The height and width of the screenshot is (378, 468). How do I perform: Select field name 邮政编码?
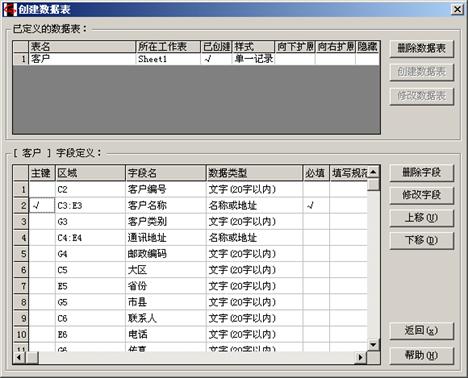pyautogui.click(x=166, y=254)
